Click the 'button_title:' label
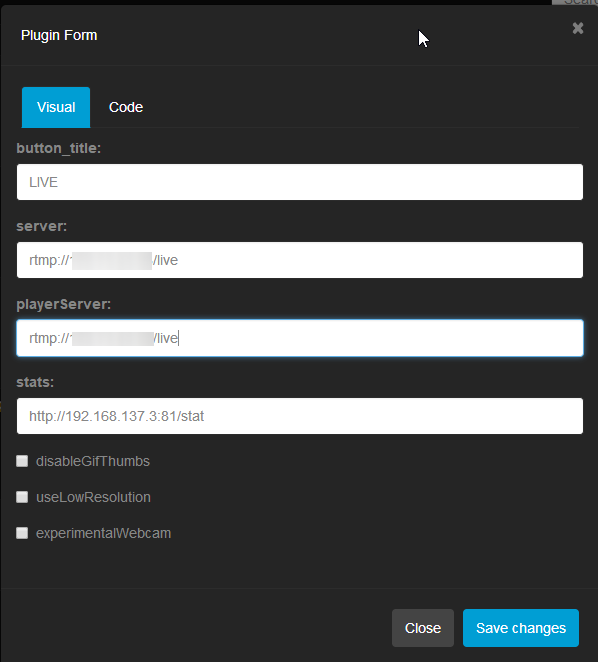Image resolution: width=598 pixels, height=662 pixels. coord(59,148)
